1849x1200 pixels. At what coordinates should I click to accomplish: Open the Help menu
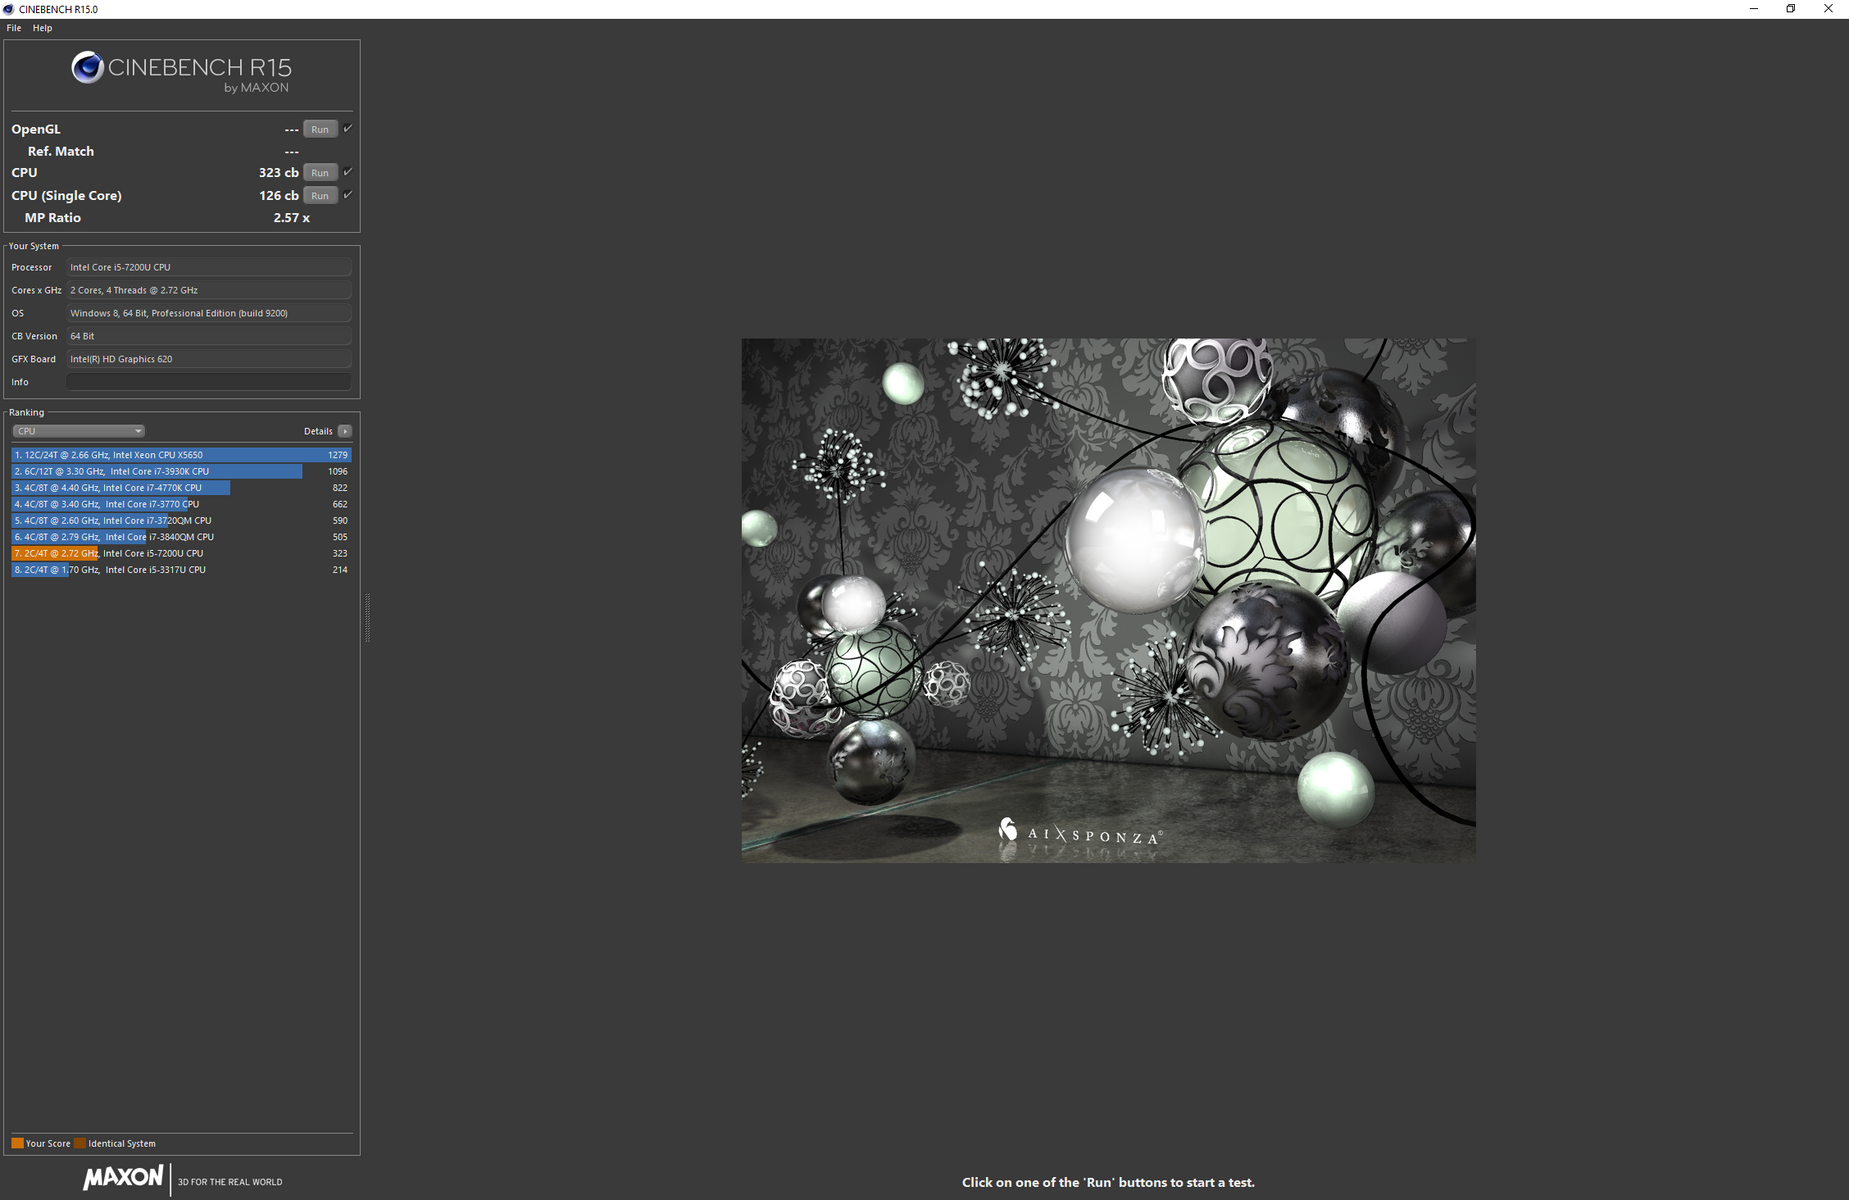[42, 28]
